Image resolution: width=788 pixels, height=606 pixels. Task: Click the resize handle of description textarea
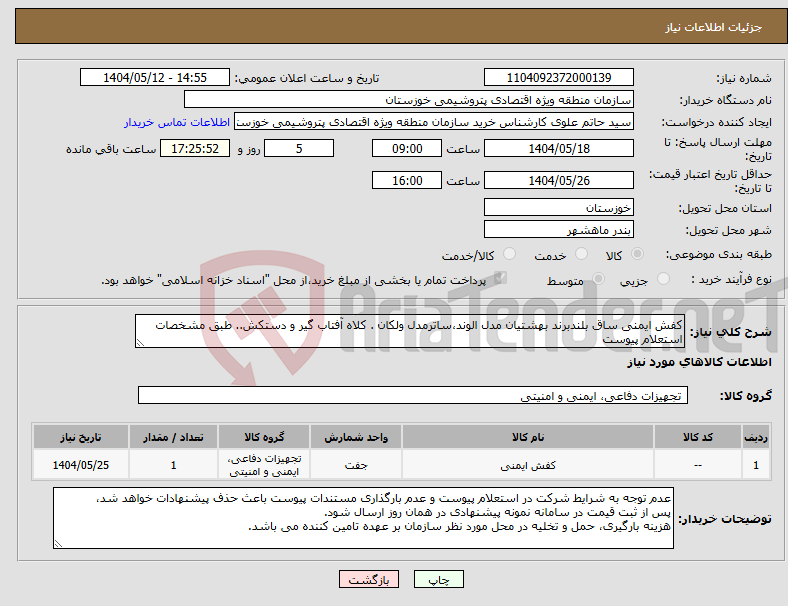coord(140,343)
